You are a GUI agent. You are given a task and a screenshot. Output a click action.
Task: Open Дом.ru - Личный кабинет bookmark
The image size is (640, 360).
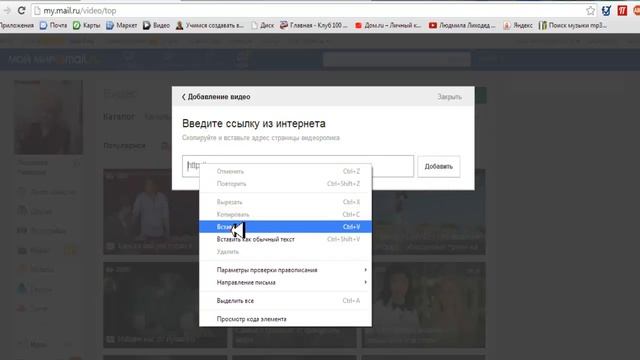(x=388, y=25)
